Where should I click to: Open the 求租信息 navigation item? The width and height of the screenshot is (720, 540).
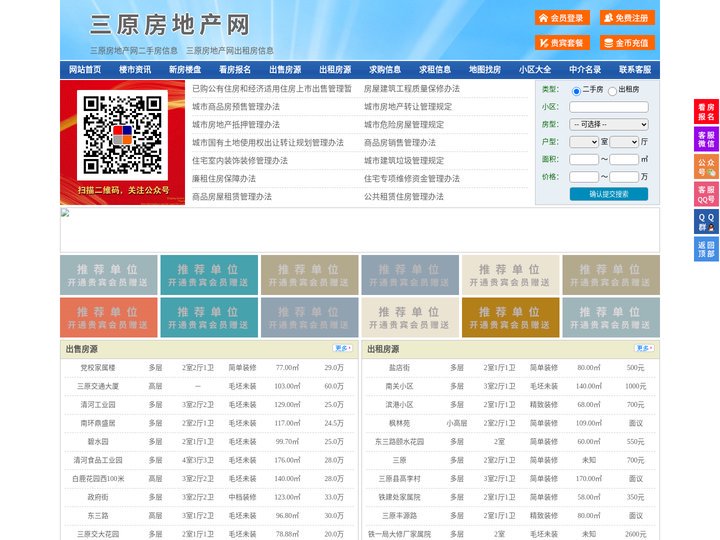point(435,70)
